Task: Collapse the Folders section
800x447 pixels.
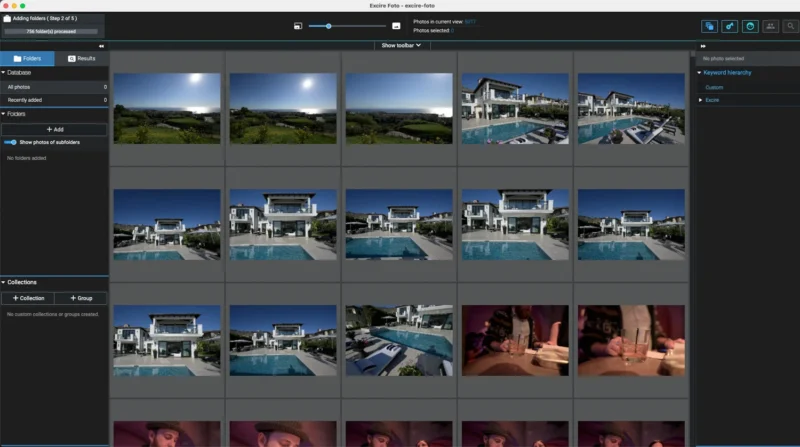Action: pyautogui.click(x=4, y=114)
